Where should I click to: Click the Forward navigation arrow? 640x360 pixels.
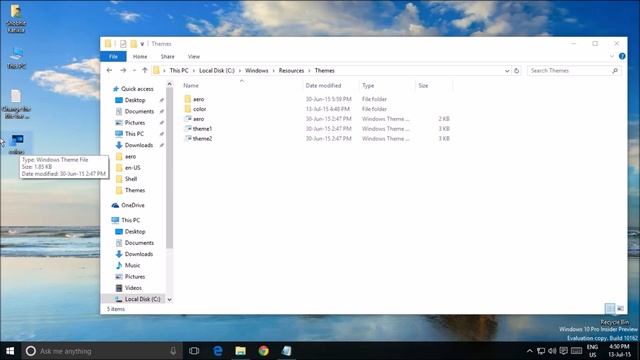click(123, 70)
